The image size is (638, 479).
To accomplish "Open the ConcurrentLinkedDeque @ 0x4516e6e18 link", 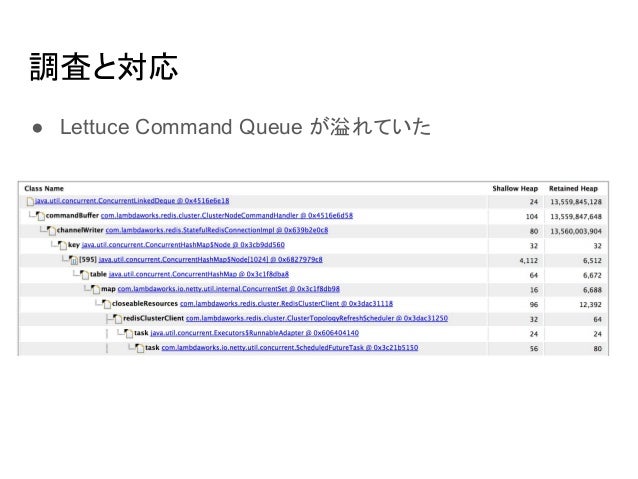I will coord(132,201).
